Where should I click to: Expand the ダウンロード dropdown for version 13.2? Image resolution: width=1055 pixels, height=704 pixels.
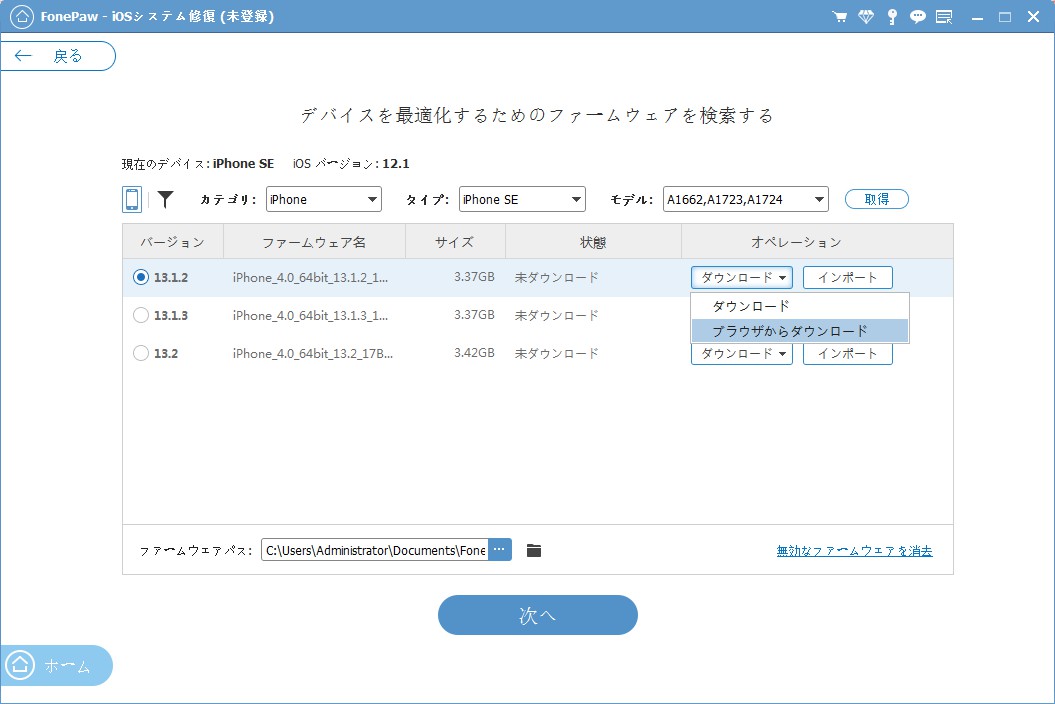tap(741, 354)
